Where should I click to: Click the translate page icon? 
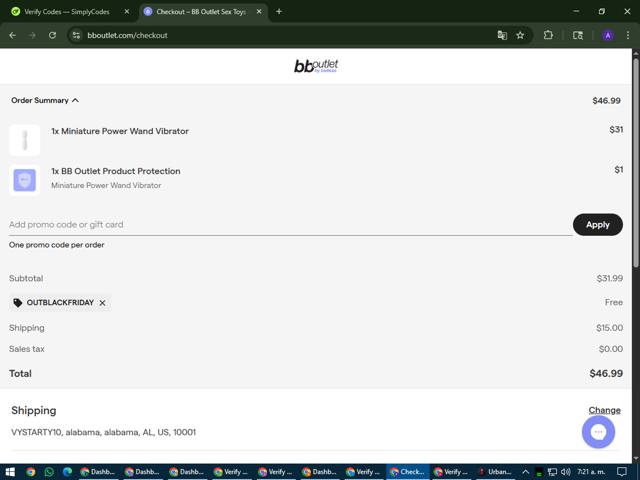tap(502, 36)
